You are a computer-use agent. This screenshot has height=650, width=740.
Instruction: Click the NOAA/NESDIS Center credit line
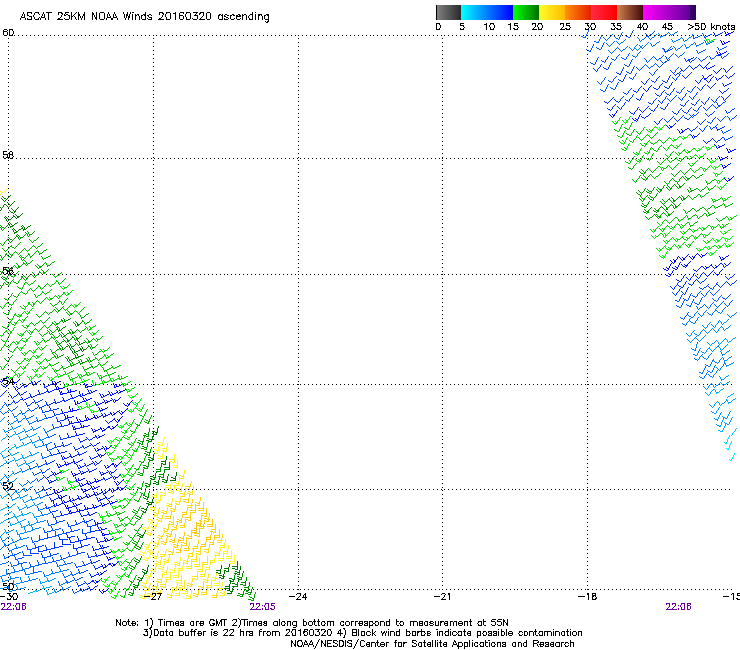pyautogui.click(x=432, y=644)
